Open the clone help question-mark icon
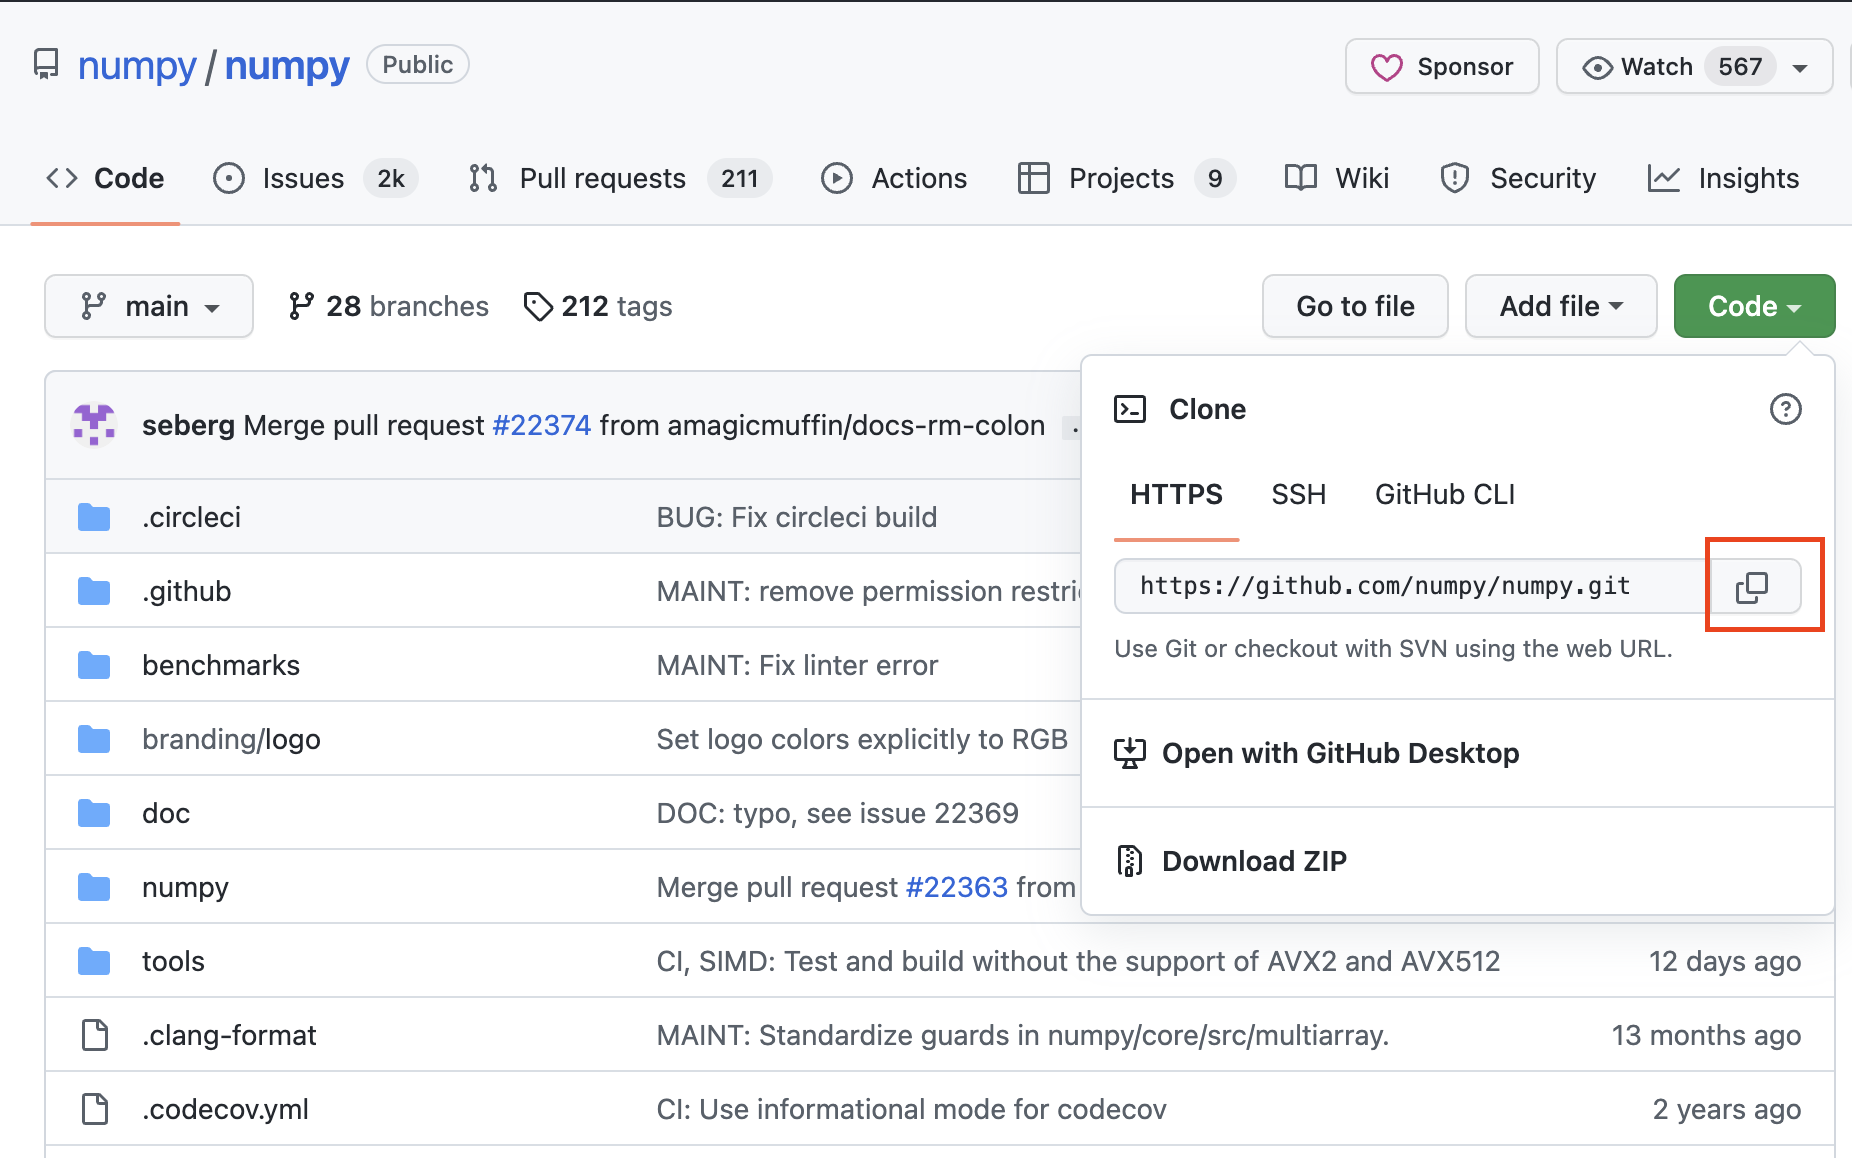 coord(1785,409)
